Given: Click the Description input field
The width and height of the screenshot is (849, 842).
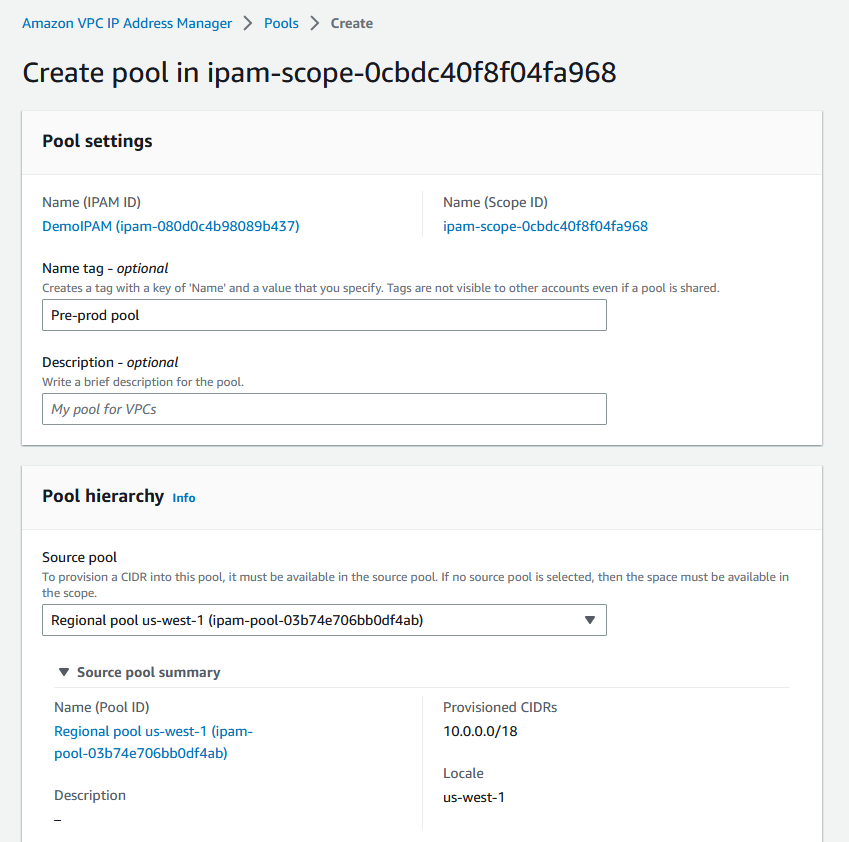Looking at the screenshot, I should pos(324,409).
